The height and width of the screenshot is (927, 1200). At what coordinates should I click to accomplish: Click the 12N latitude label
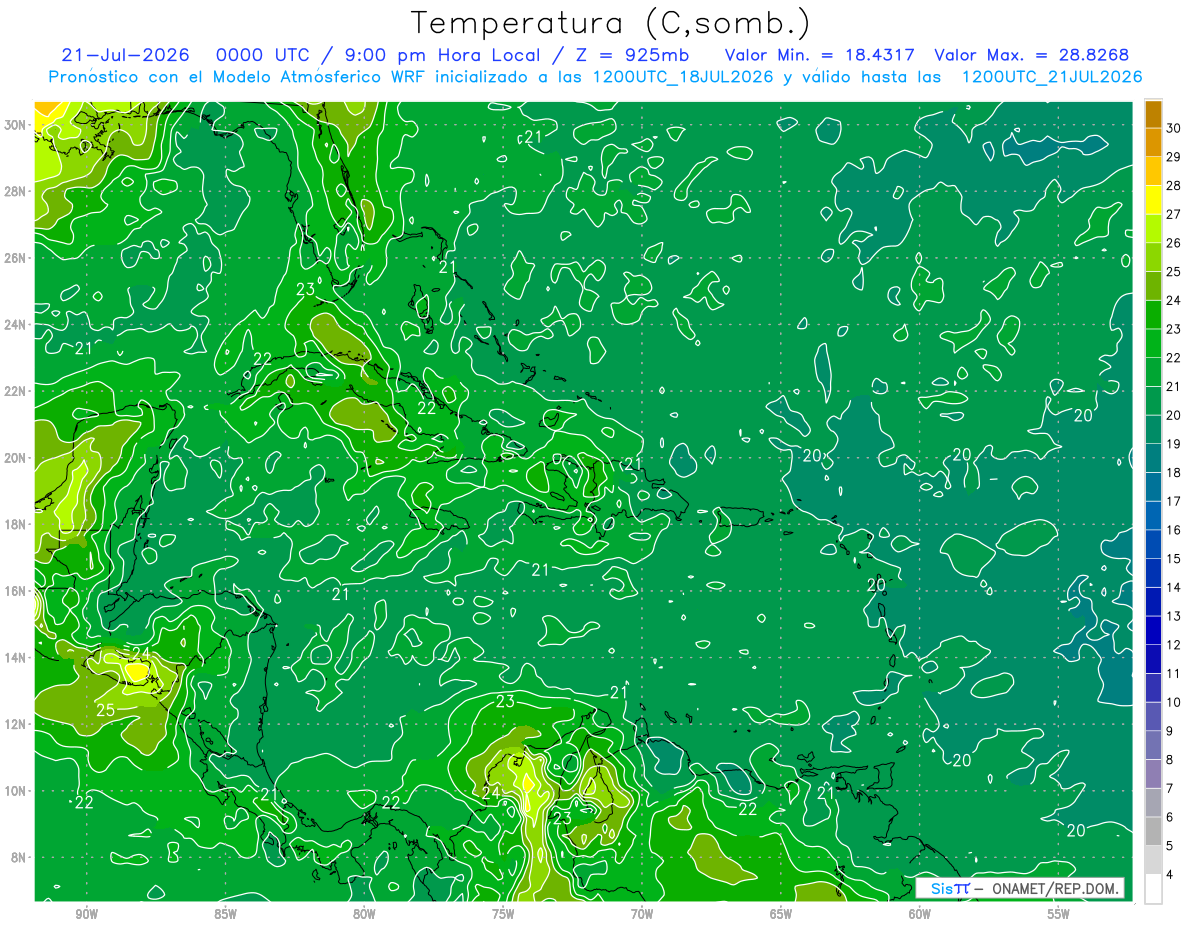click(x=15, y=724)
